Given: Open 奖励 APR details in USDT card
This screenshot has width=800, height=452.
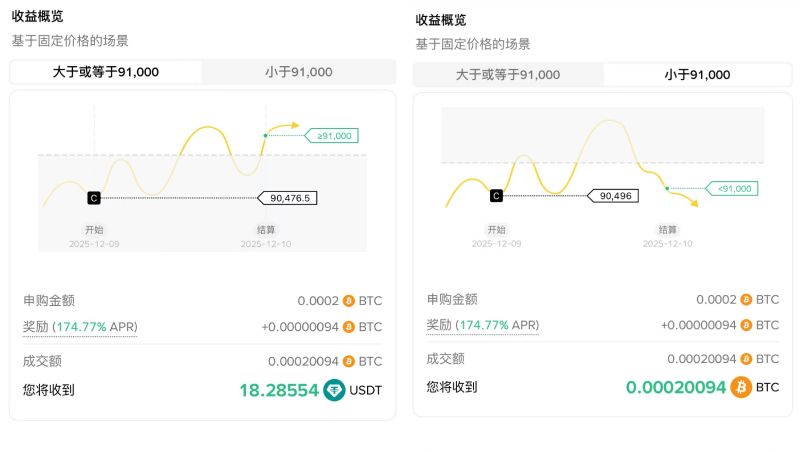Looking at the screenshot, I should click(80, 327).
